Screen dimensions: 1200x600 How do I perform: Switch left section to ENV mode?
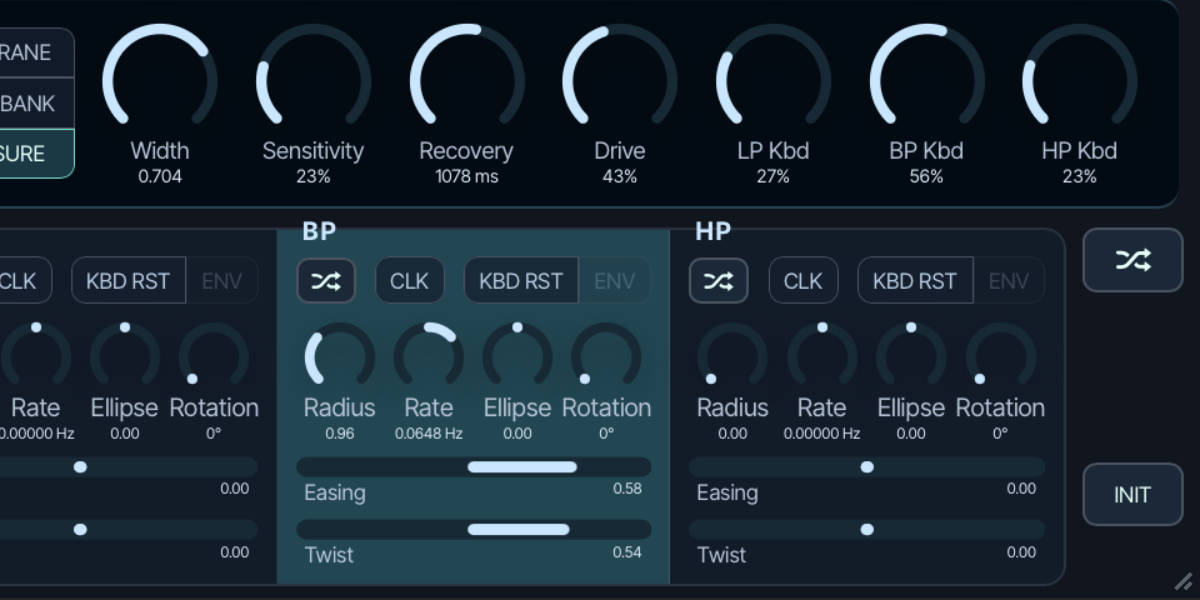tap(222, 281)
